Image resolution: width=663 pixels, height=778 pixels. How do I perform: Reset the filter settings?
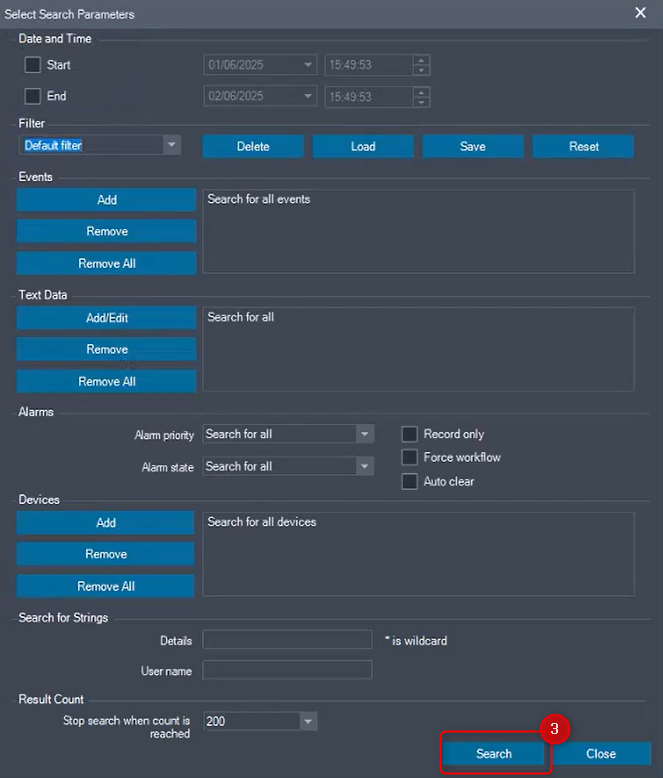(583, 146)
